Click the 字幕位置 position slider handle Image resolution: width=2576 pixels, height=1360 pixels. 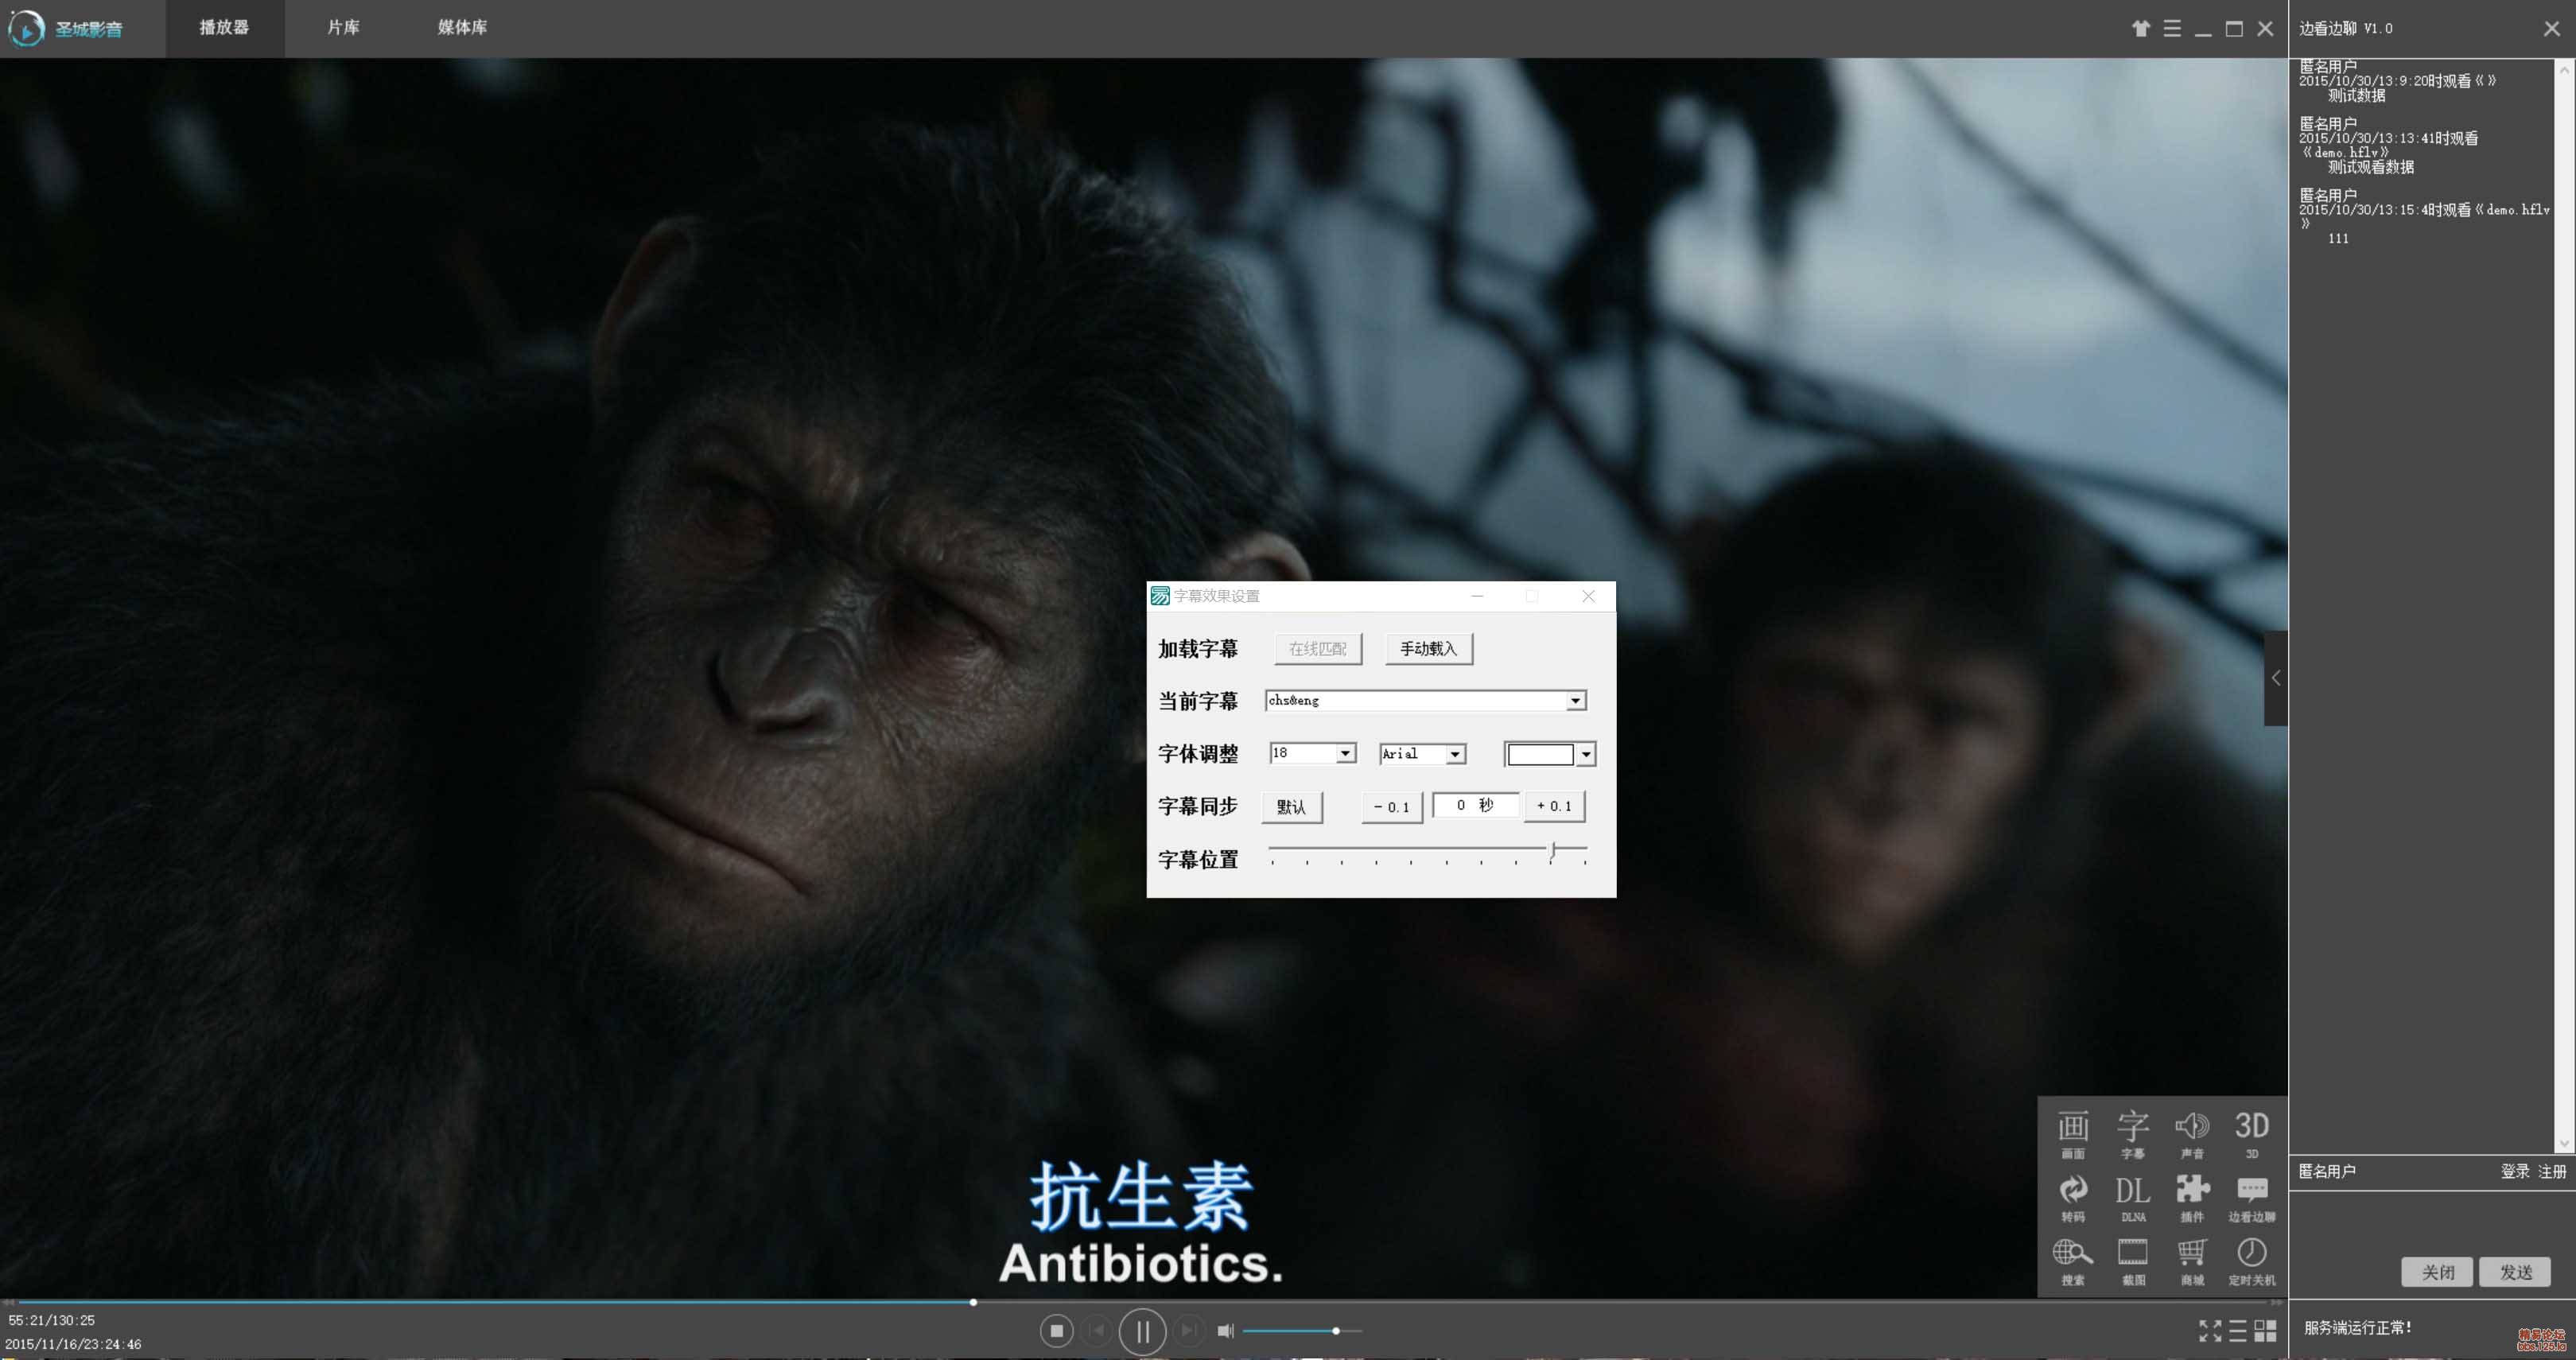pos(1553,851)
